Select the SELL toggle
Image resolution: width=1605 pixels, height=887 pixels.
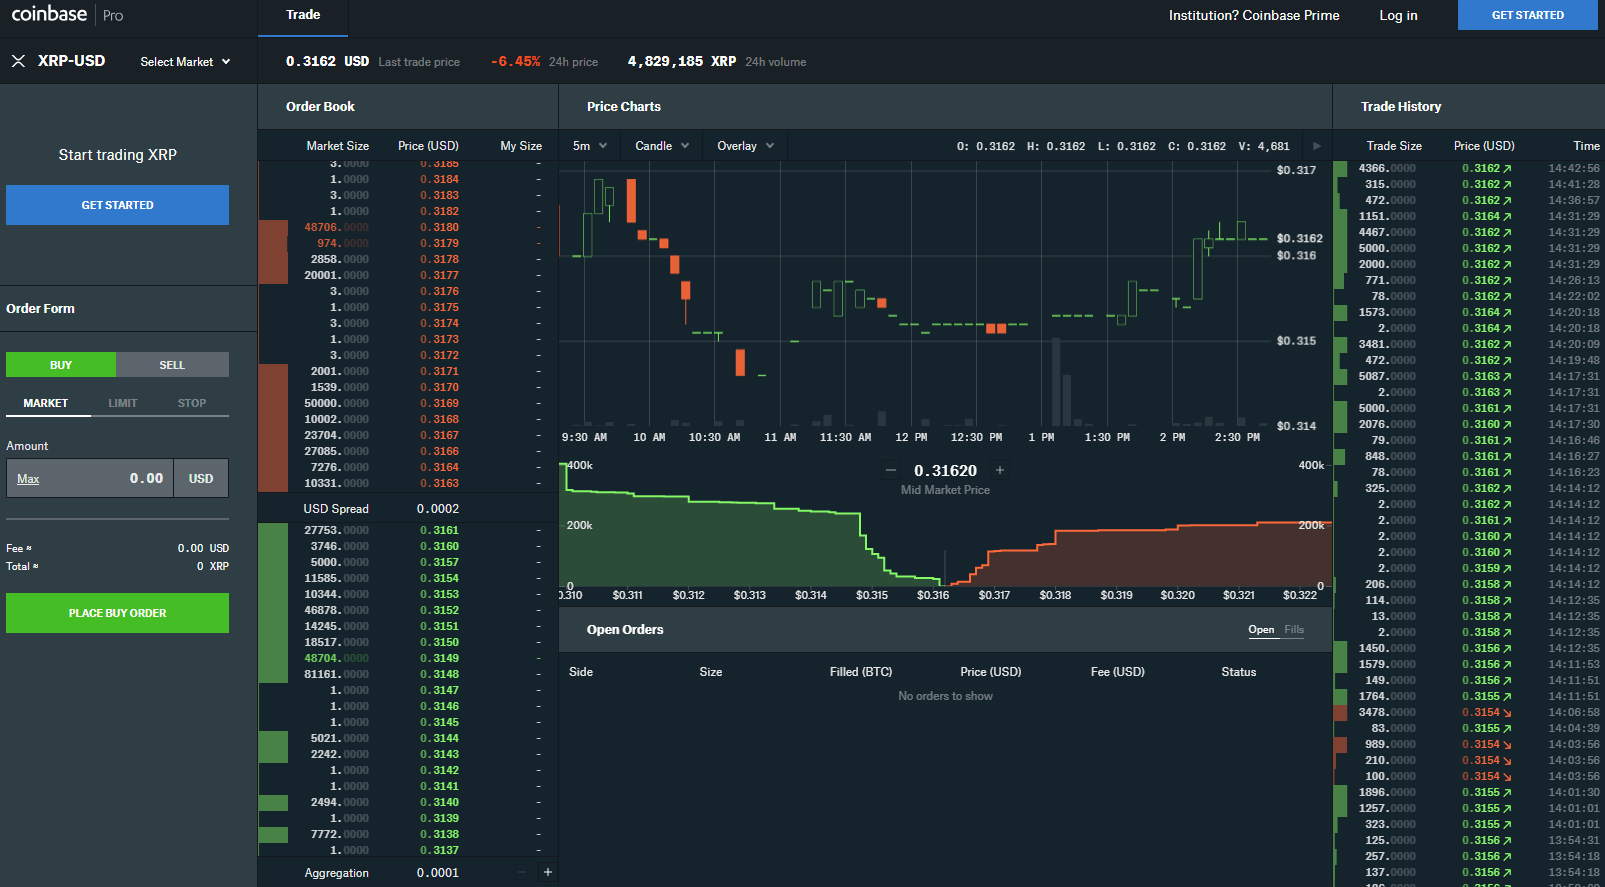click(172, 365)
